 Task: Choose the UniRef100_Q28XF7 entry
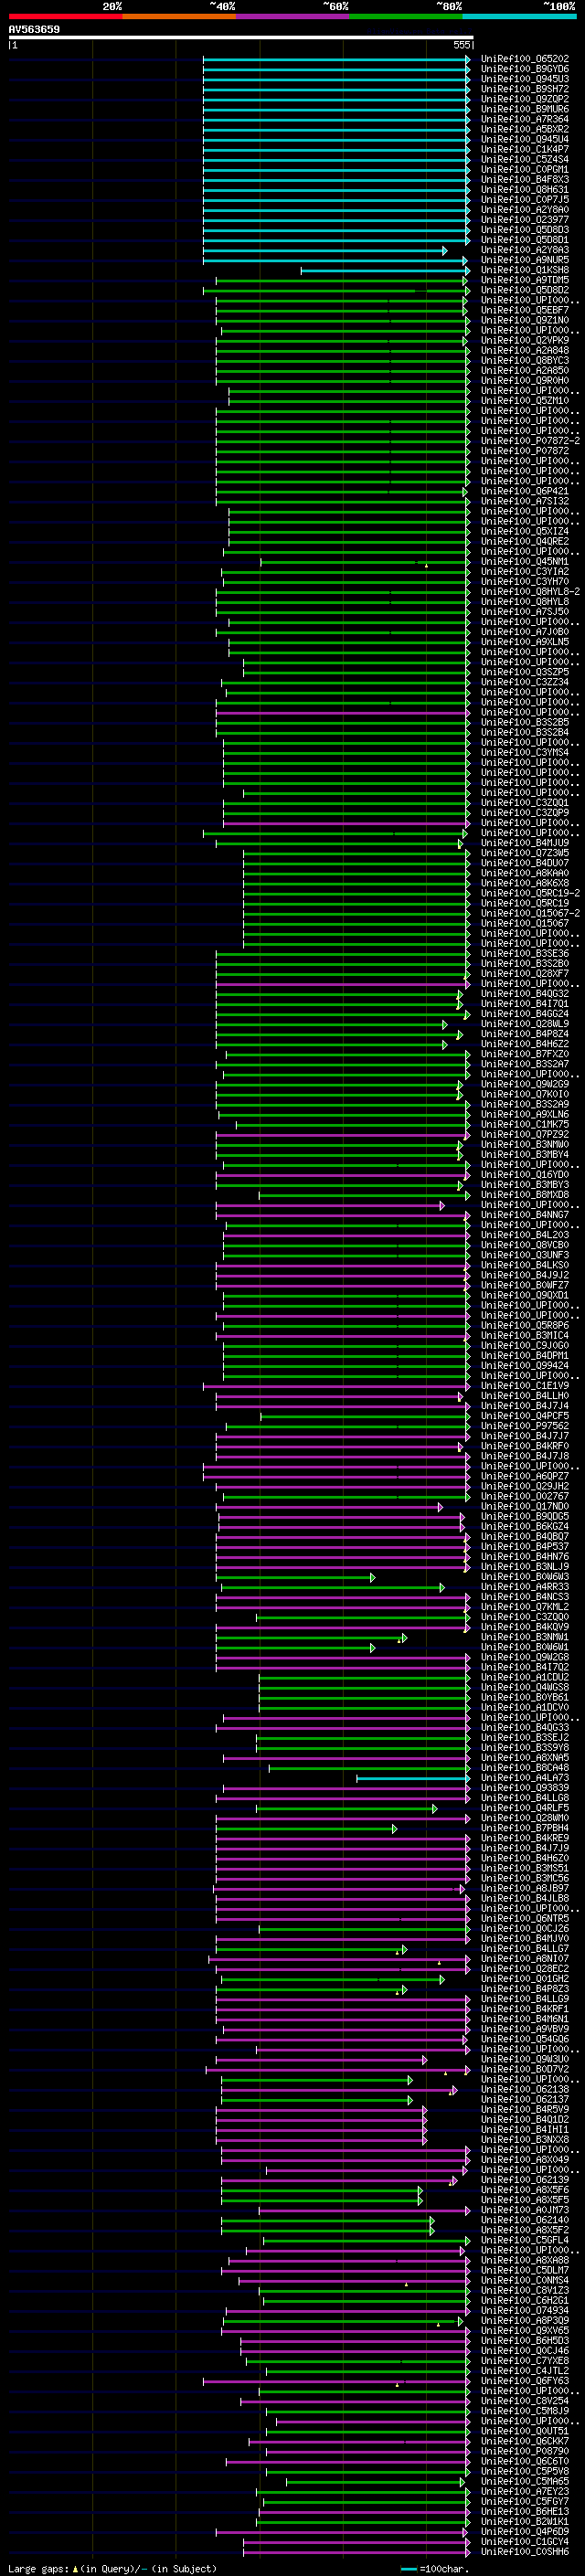tap(525, 973)
